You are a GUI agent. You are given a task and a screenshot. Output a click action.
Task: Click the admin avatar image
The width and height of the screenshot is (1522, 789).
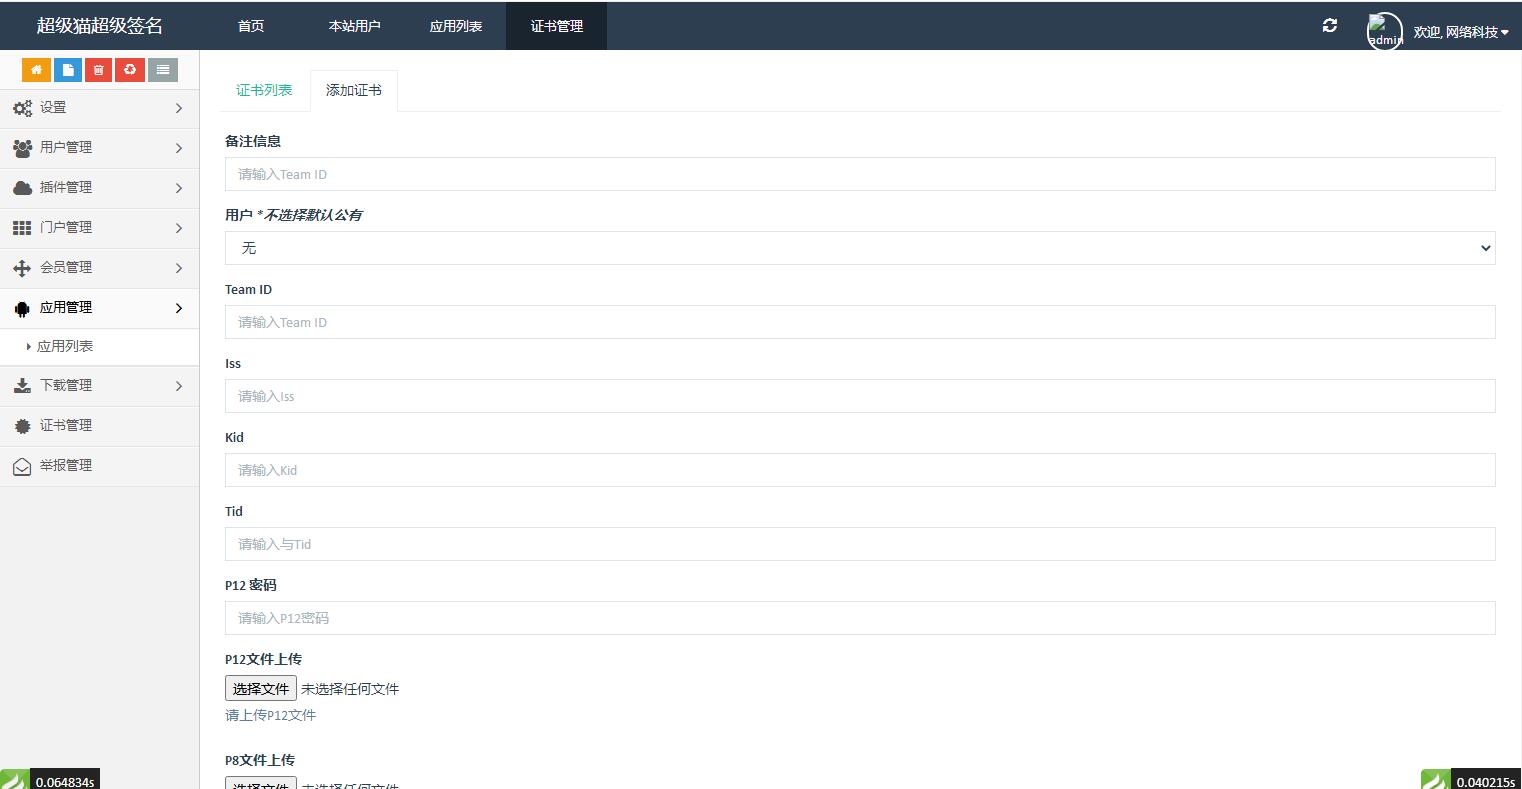click(x=1384, y=31)
